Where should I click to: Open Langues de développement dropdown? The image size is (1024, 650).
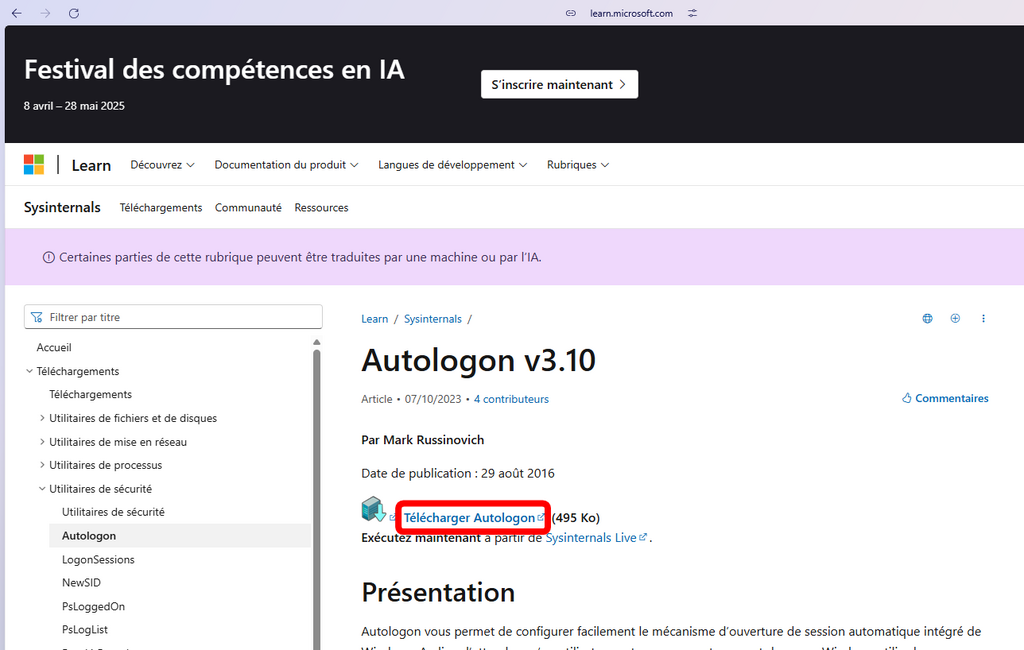453,165
